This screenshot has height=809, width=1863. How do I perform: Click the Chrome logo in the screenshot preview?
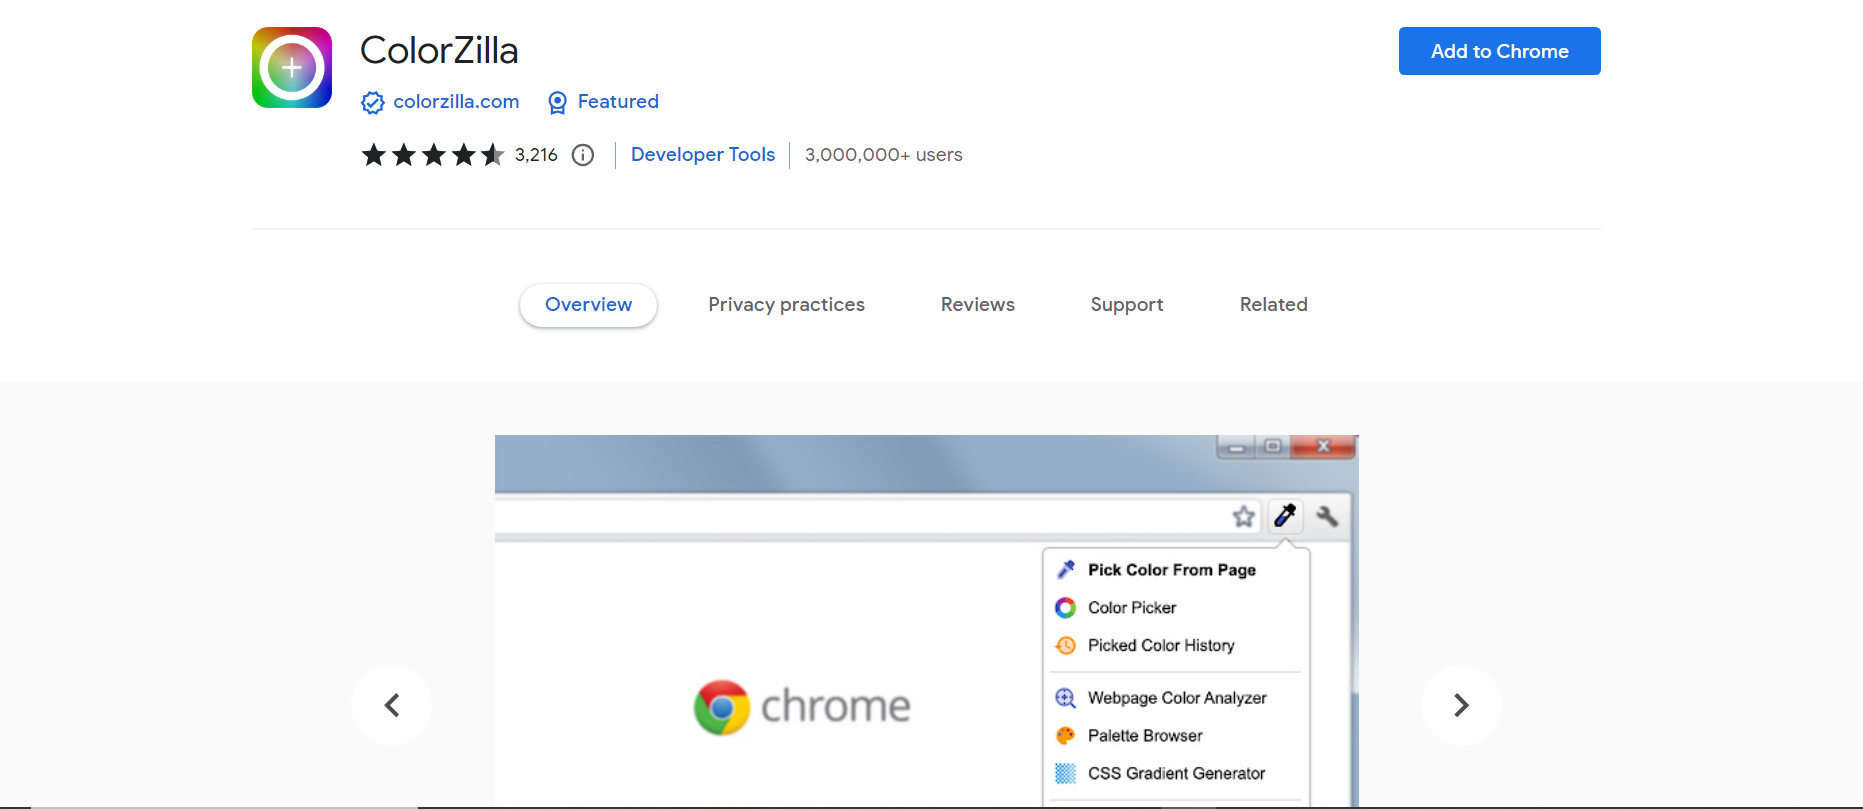pyautogui.click(x=722, y=707)
